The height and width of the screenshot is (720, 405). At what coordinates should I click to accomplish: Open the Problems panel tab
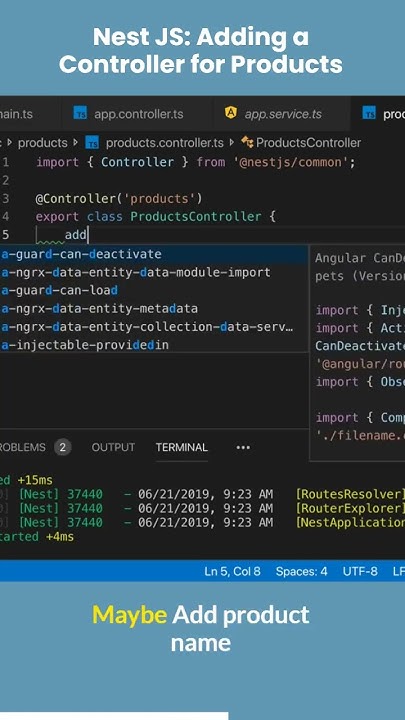[x=23, y=447]
